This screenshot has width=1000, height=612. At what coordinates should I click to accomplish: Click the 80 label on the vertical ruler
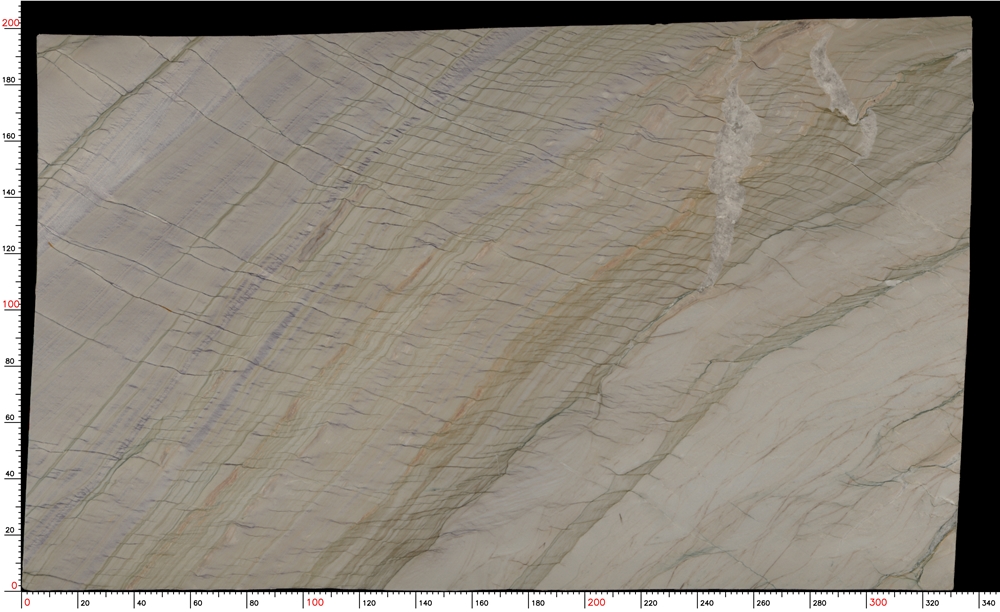10,361
